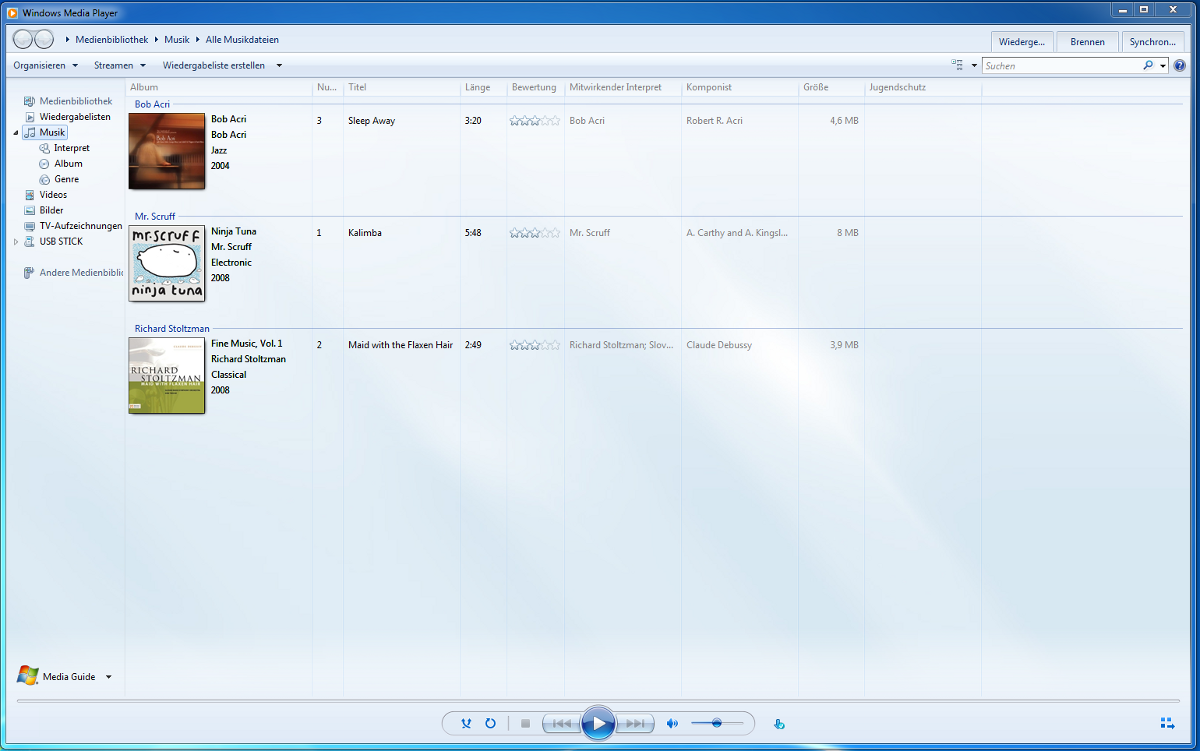Viewport: 1200px width, 751px height.
Task: Open the Brennen tab
Action: click(1088, 41)
